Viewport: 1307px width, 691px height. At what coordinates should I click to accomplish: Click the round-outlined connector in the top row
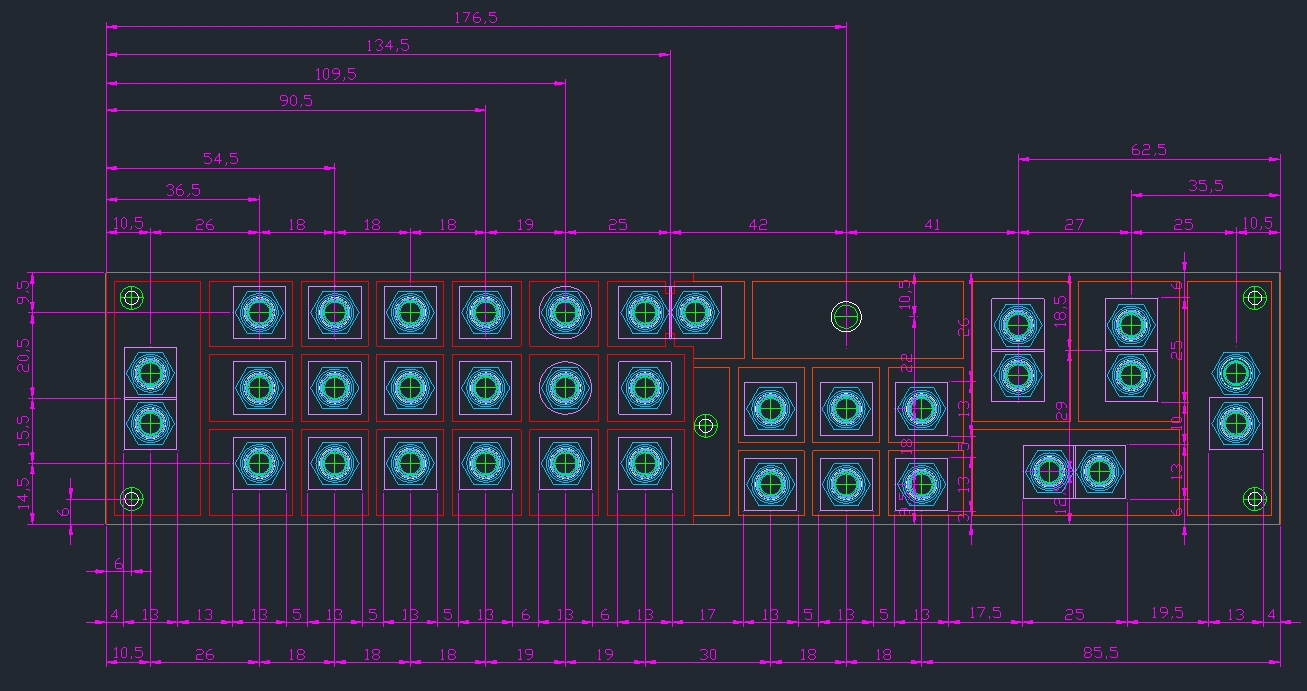click(565, 312)
